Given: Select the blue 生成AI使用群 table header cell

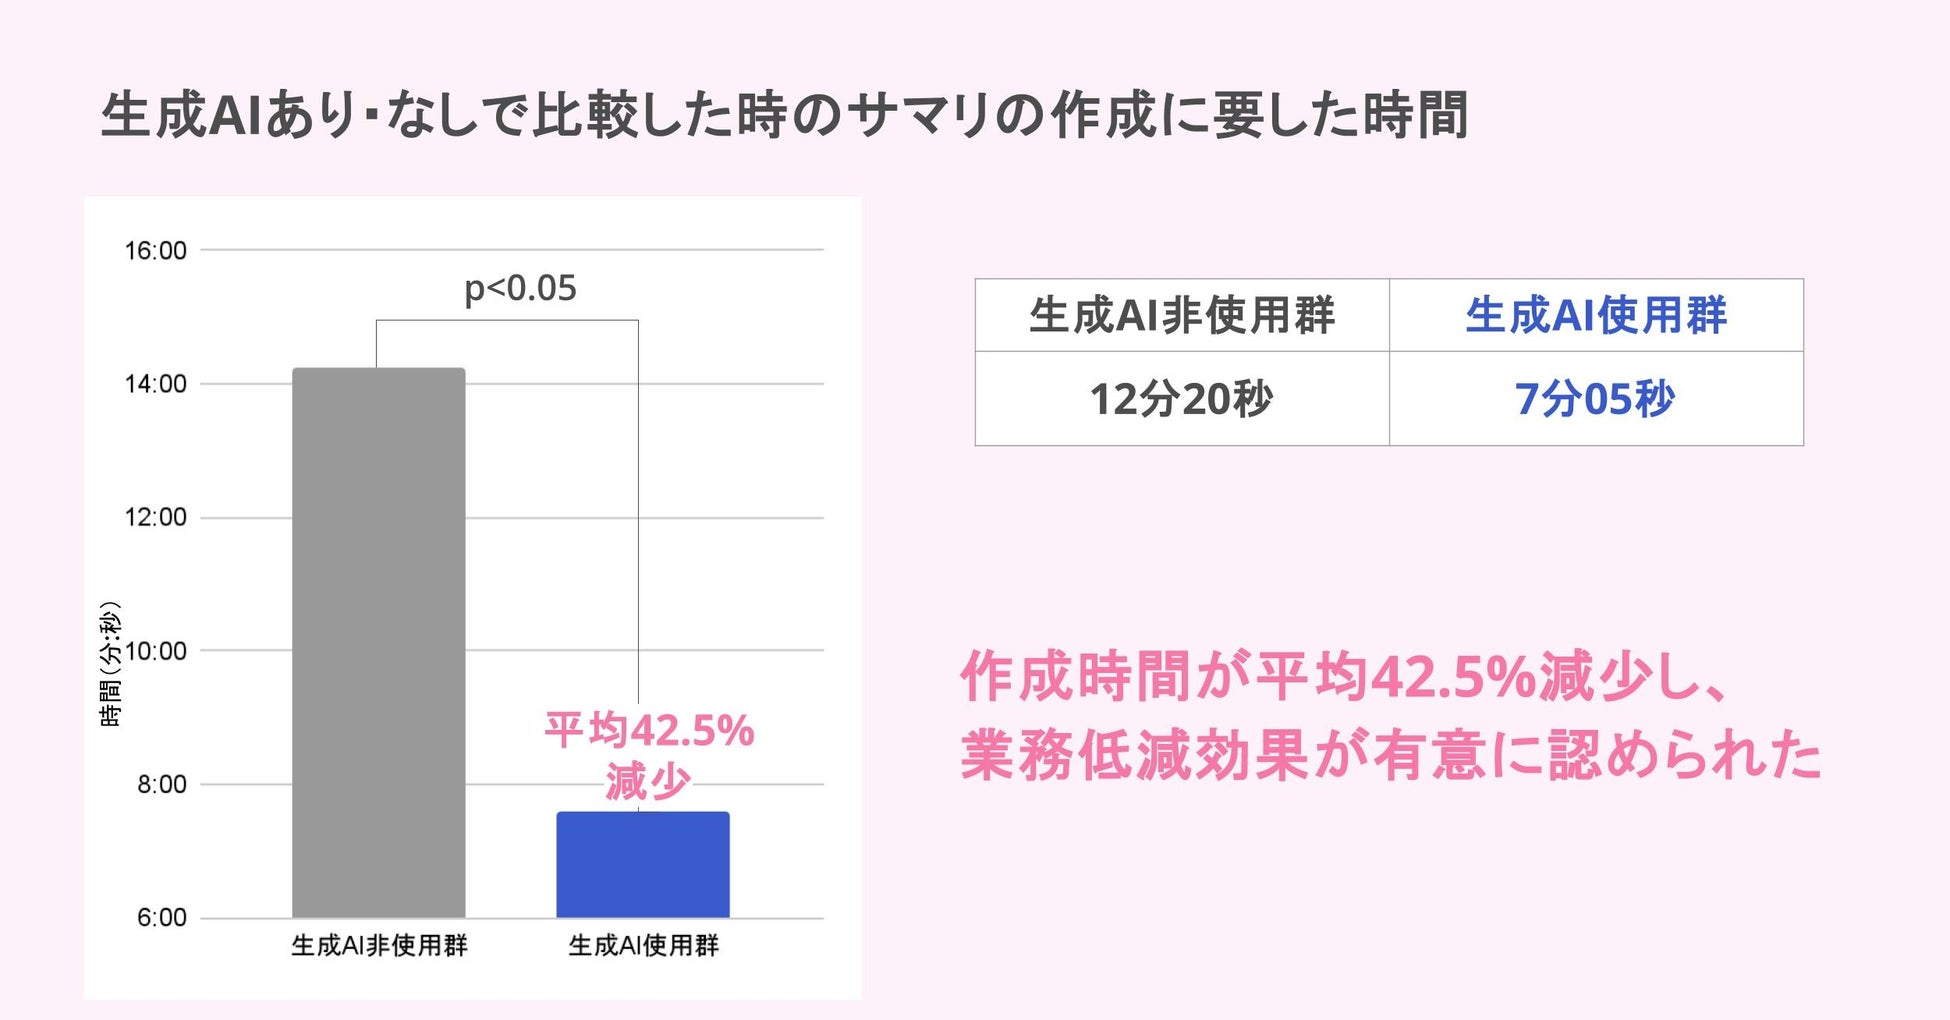Looking at the screenshot, I should tap(1596, 315).
